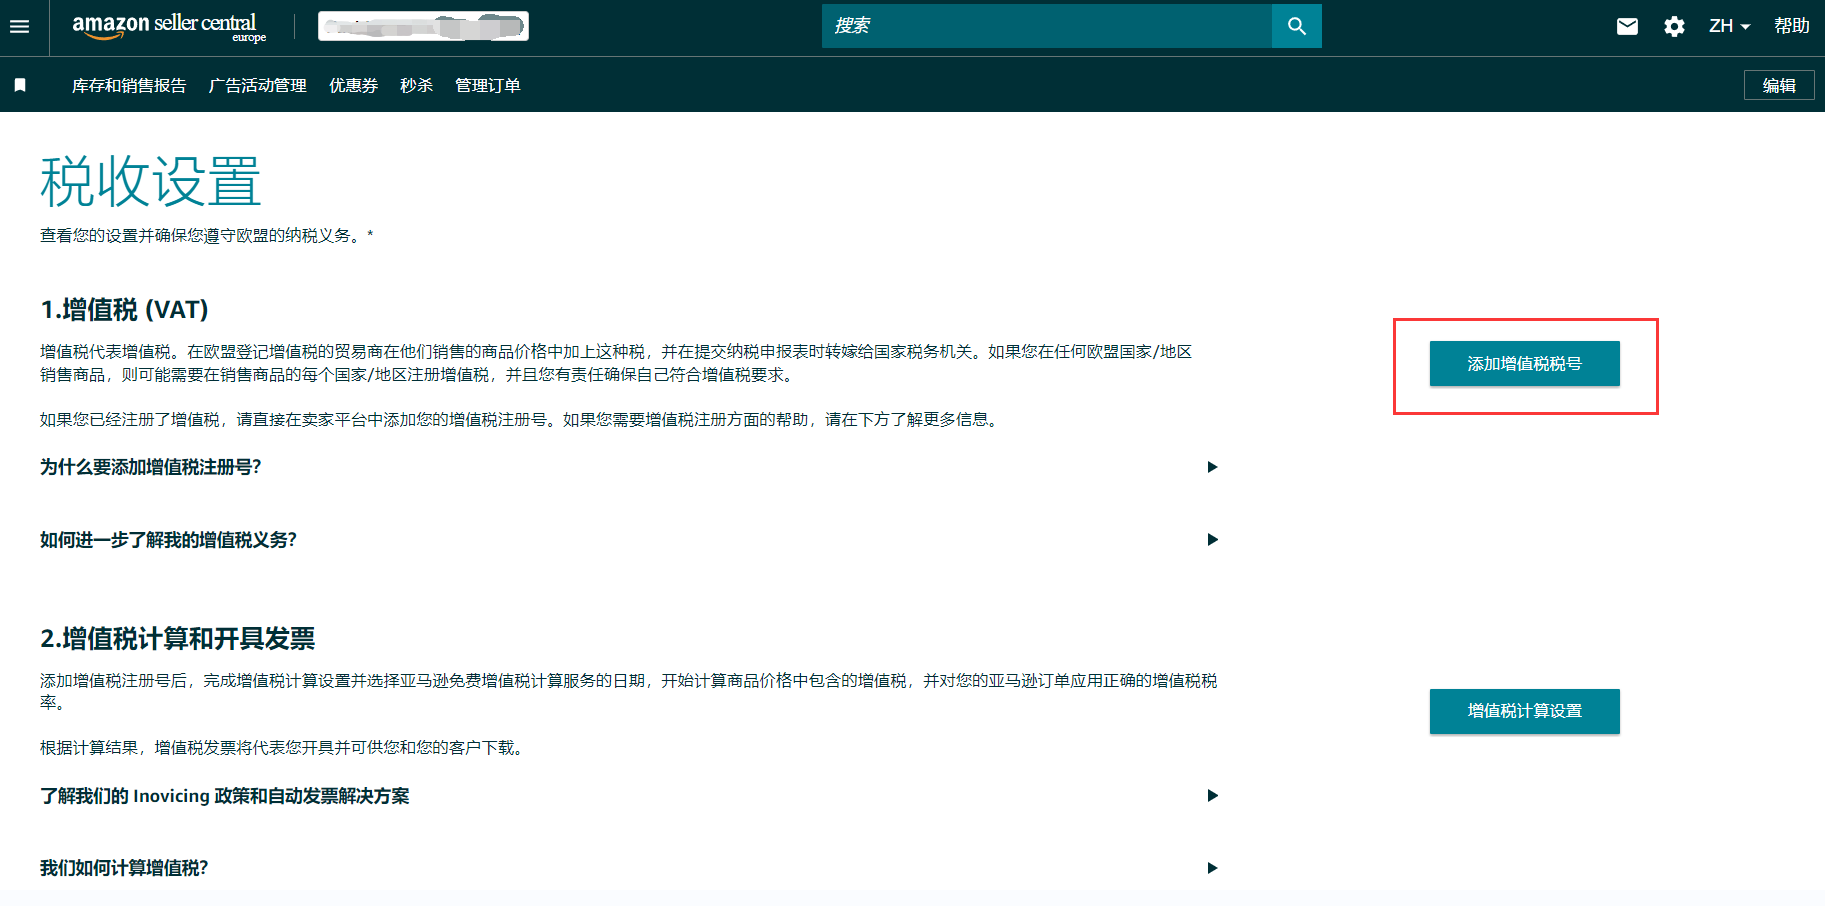Select the store name widget next to logo
This screenshot has width=1825, height=906.
tap(422, 25)
